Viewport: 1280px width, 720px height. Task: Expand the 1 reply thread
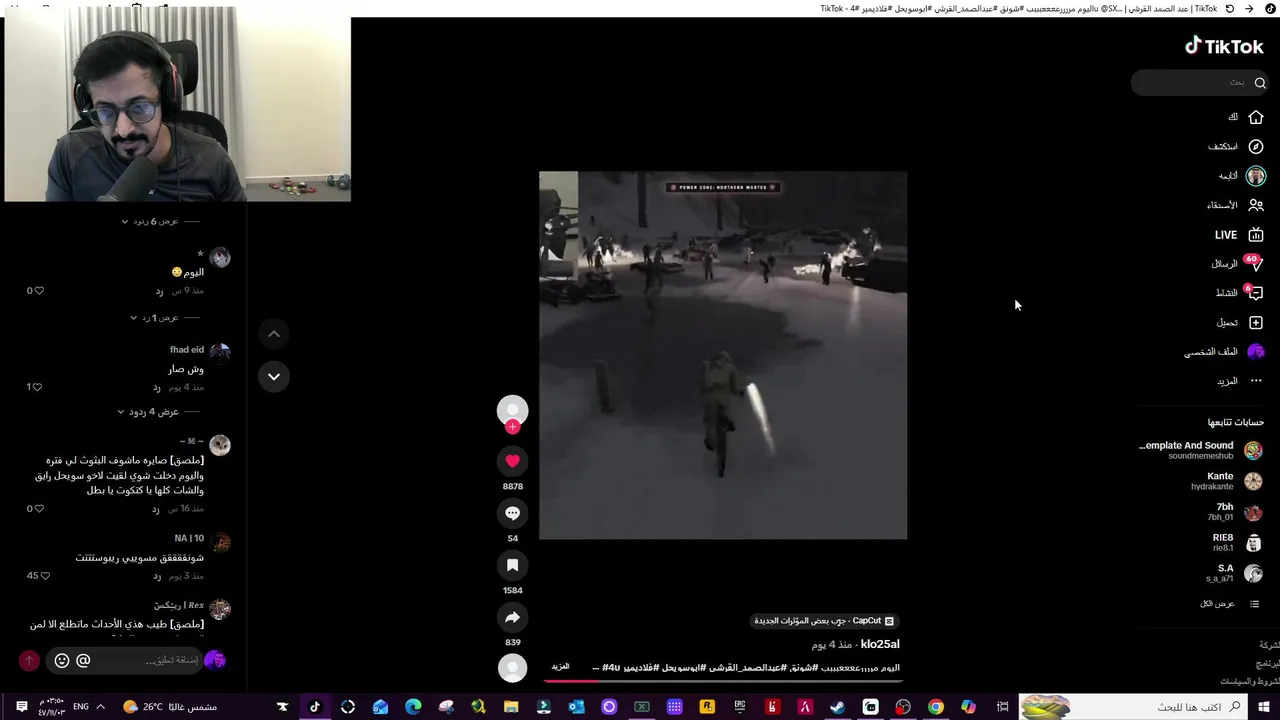pyautogui.click(x=154, y=317)
